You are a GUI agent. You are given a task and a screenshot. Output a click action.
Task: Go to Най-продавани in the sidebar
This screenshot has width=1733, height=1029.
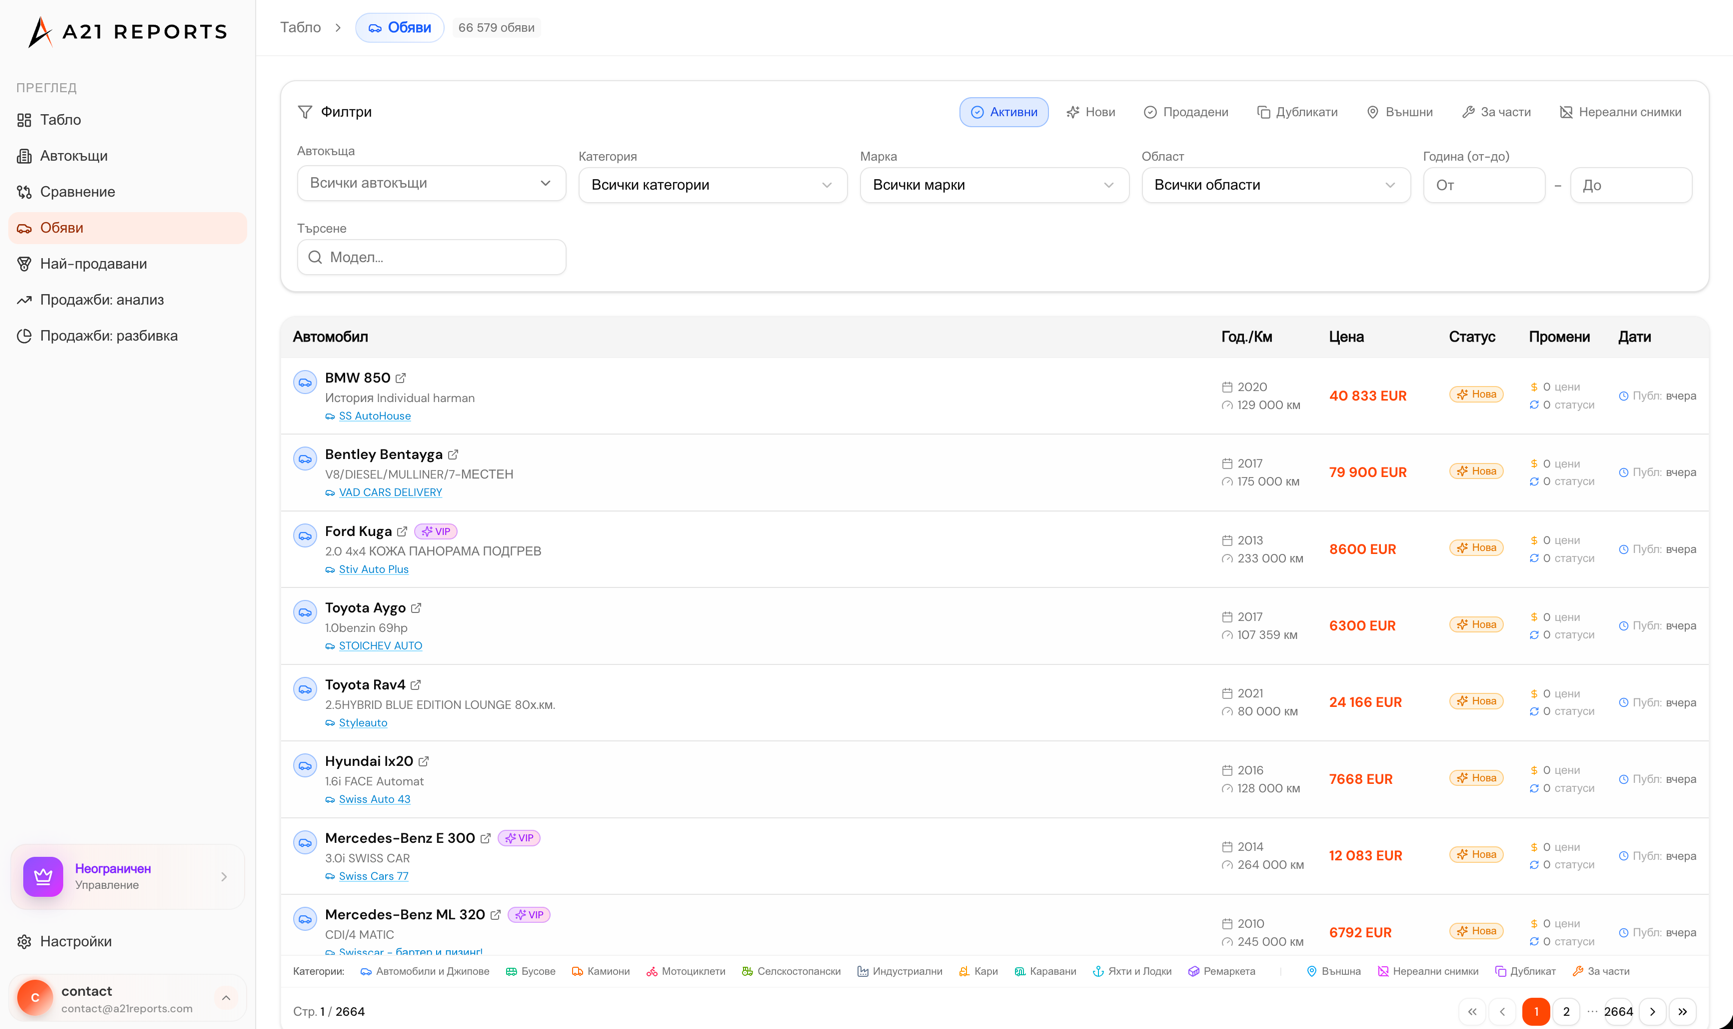click(93, 264)
